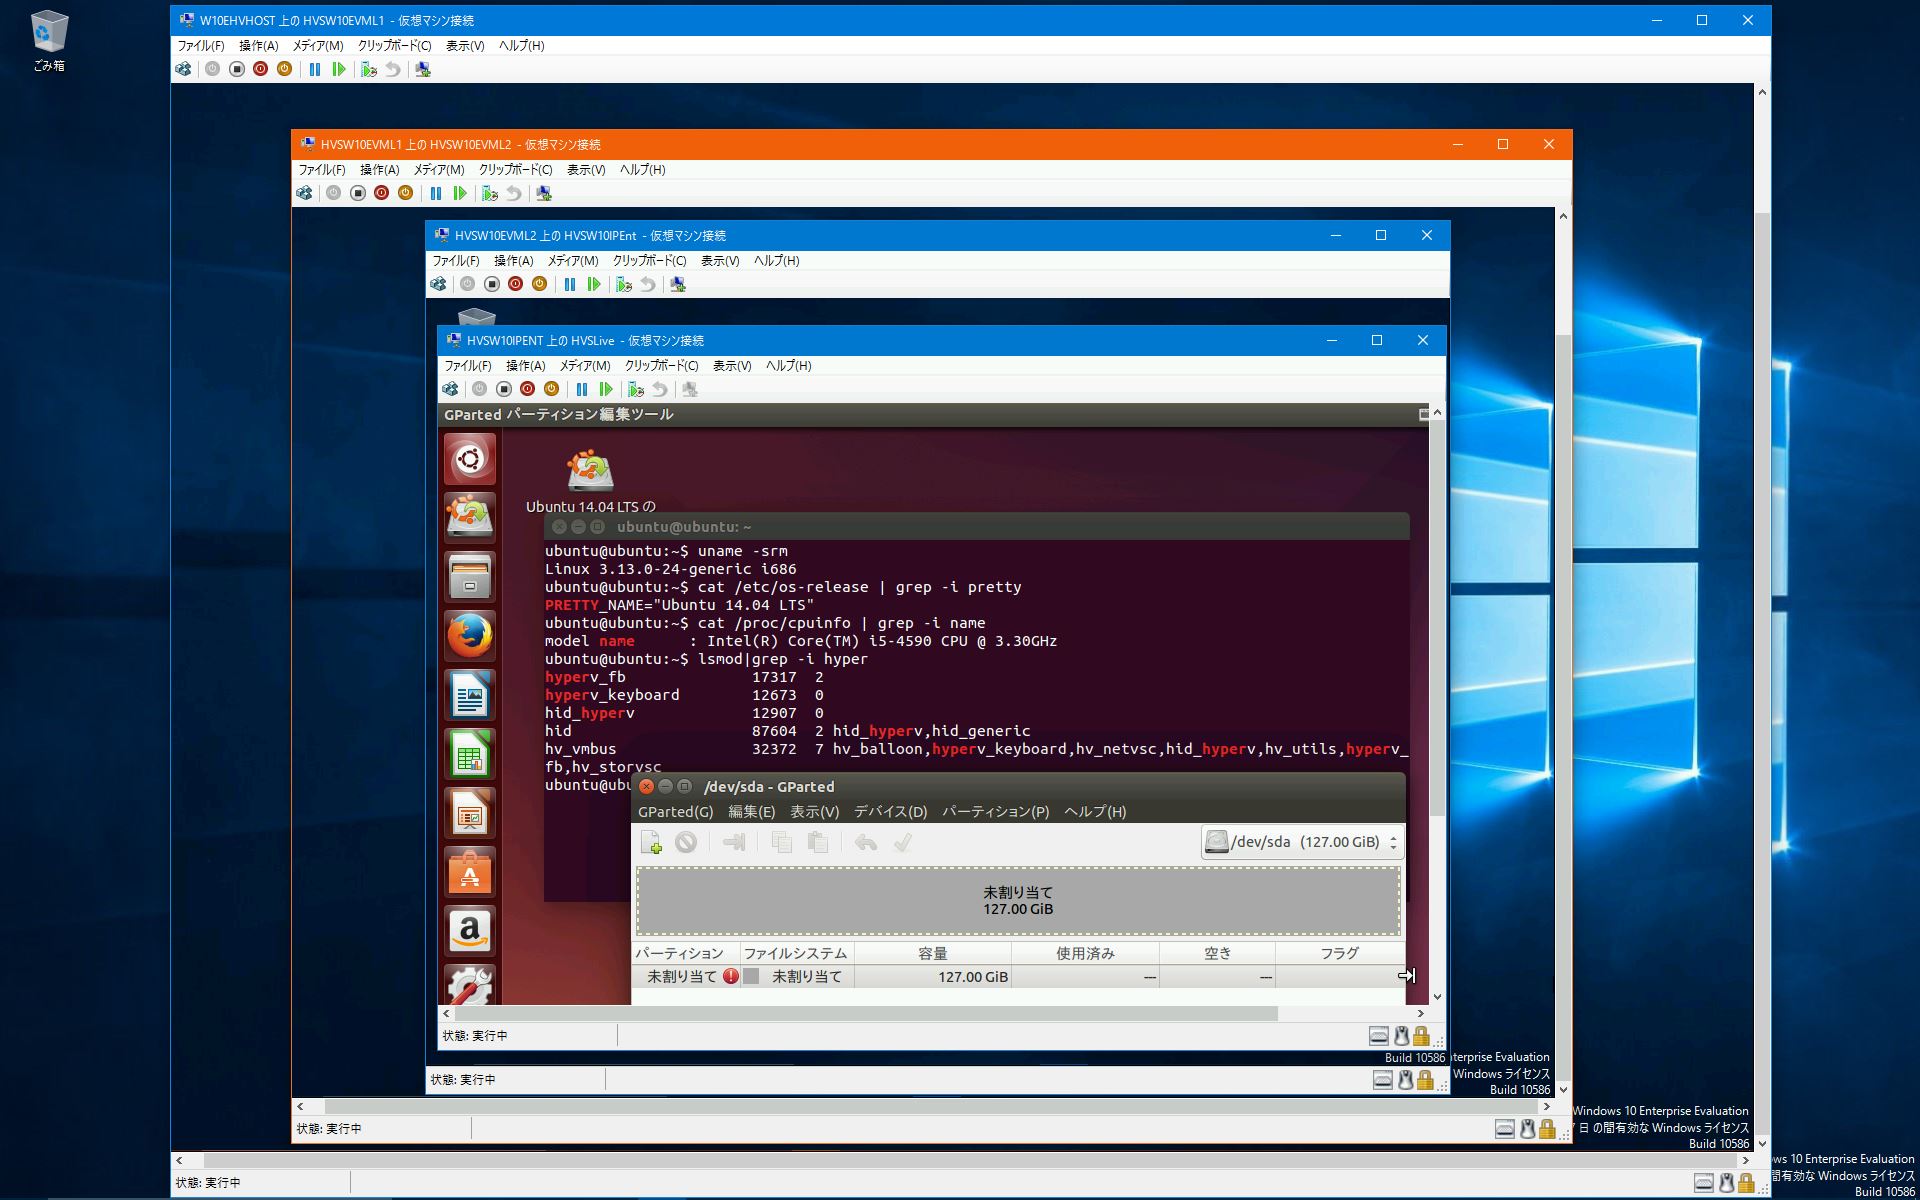The width and height of the screenshot is (1920, 1200).
Task: Send Ctrl+Alt+Del in HVSLive window toolbar
Action: click(x=450, y=389)
